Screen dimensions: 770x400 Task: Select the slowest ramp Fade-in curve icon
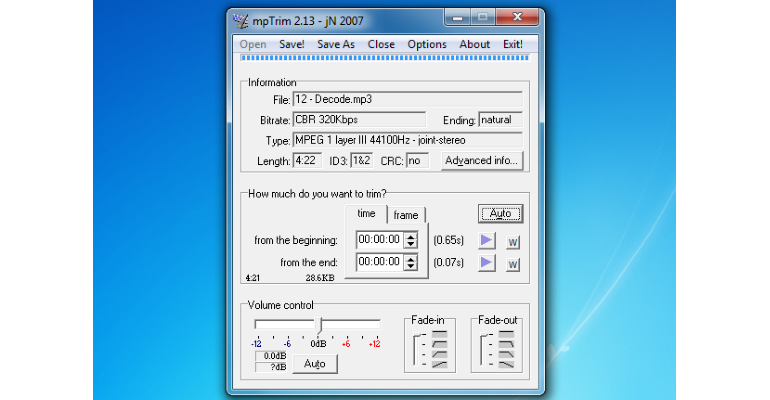coord(440,364)
